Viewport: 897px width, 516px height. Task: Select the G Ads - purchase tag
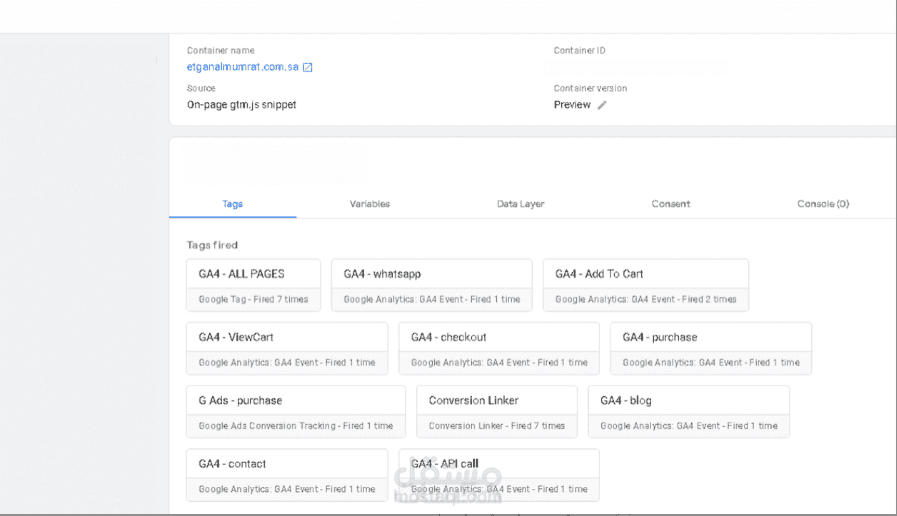point(295,411)
